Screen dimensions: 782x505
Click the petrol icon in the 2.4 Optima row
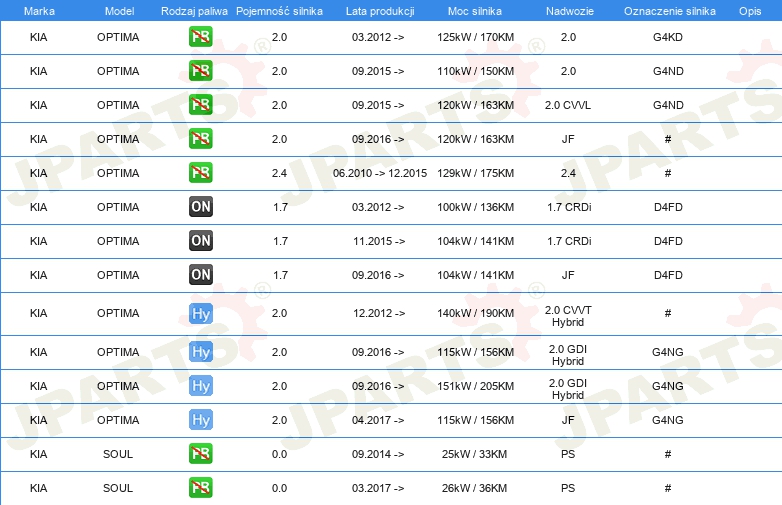click(200, 172)
